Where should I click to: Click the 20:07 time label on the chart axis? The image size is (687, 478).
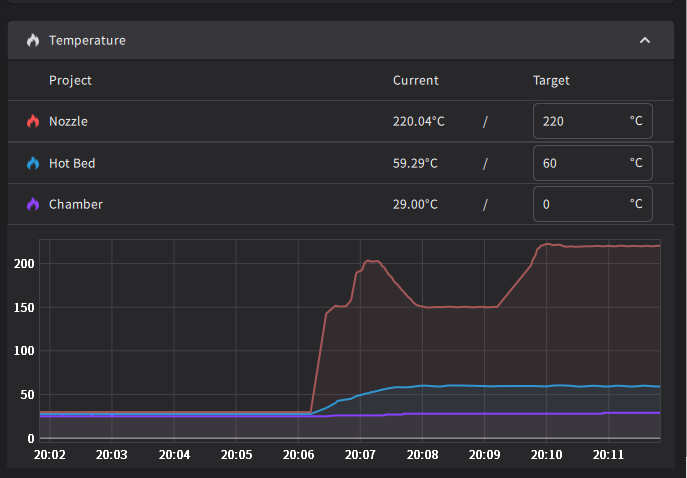360,455
